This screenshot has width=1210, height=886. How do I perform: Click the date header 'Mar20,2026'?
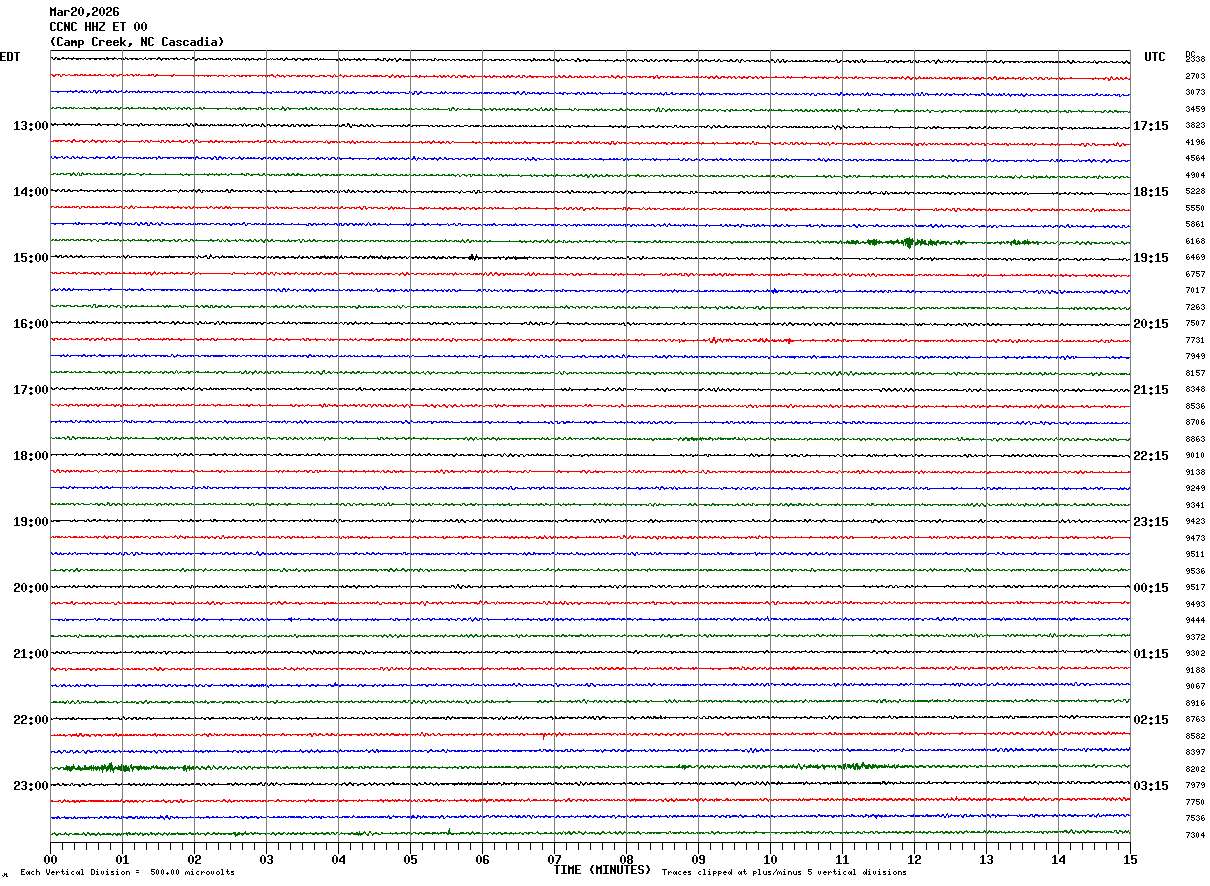point(84,12)
